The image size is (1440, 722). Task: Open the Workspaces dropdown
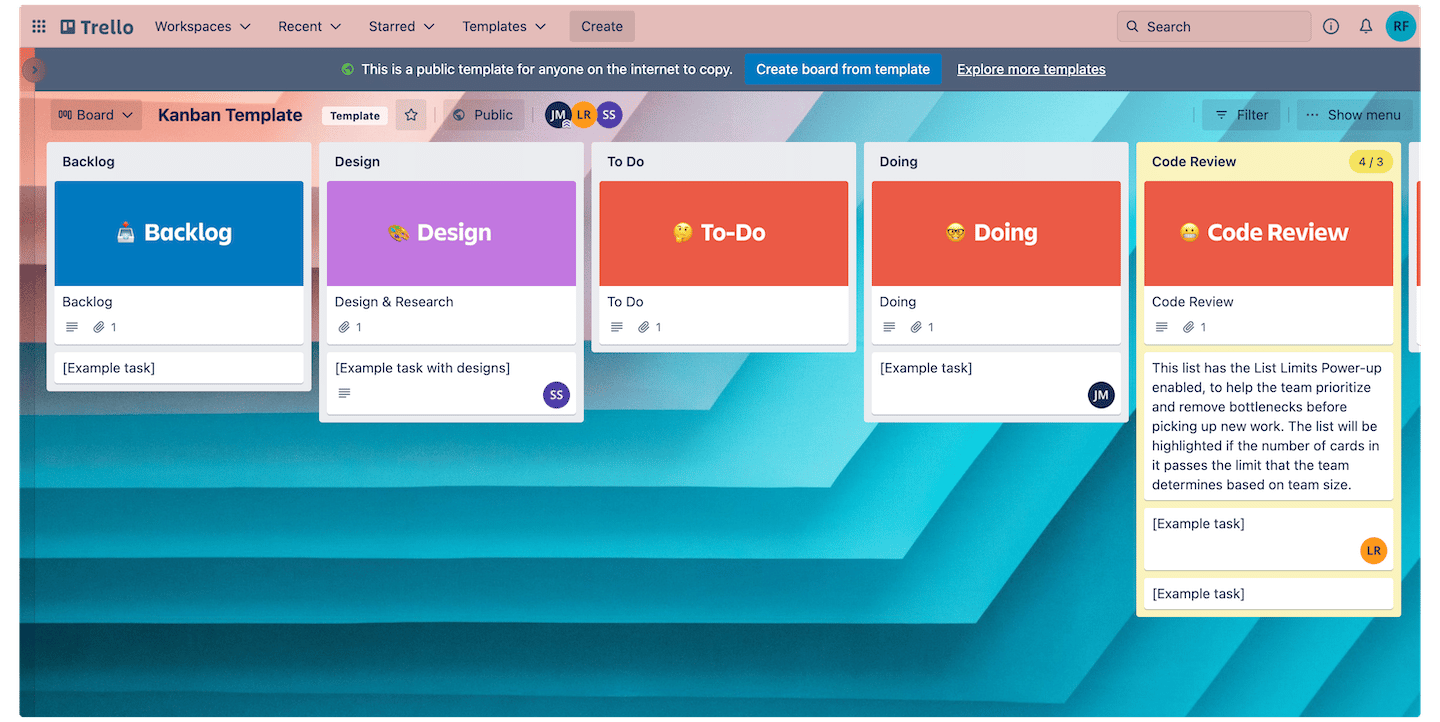point(203,27)
